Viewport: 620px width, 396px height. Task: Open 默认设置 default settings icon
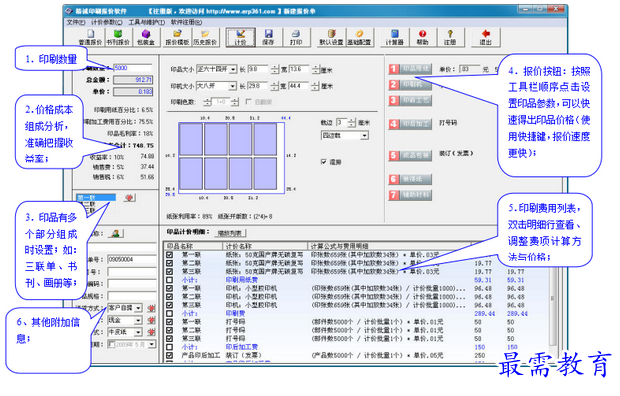331,37
